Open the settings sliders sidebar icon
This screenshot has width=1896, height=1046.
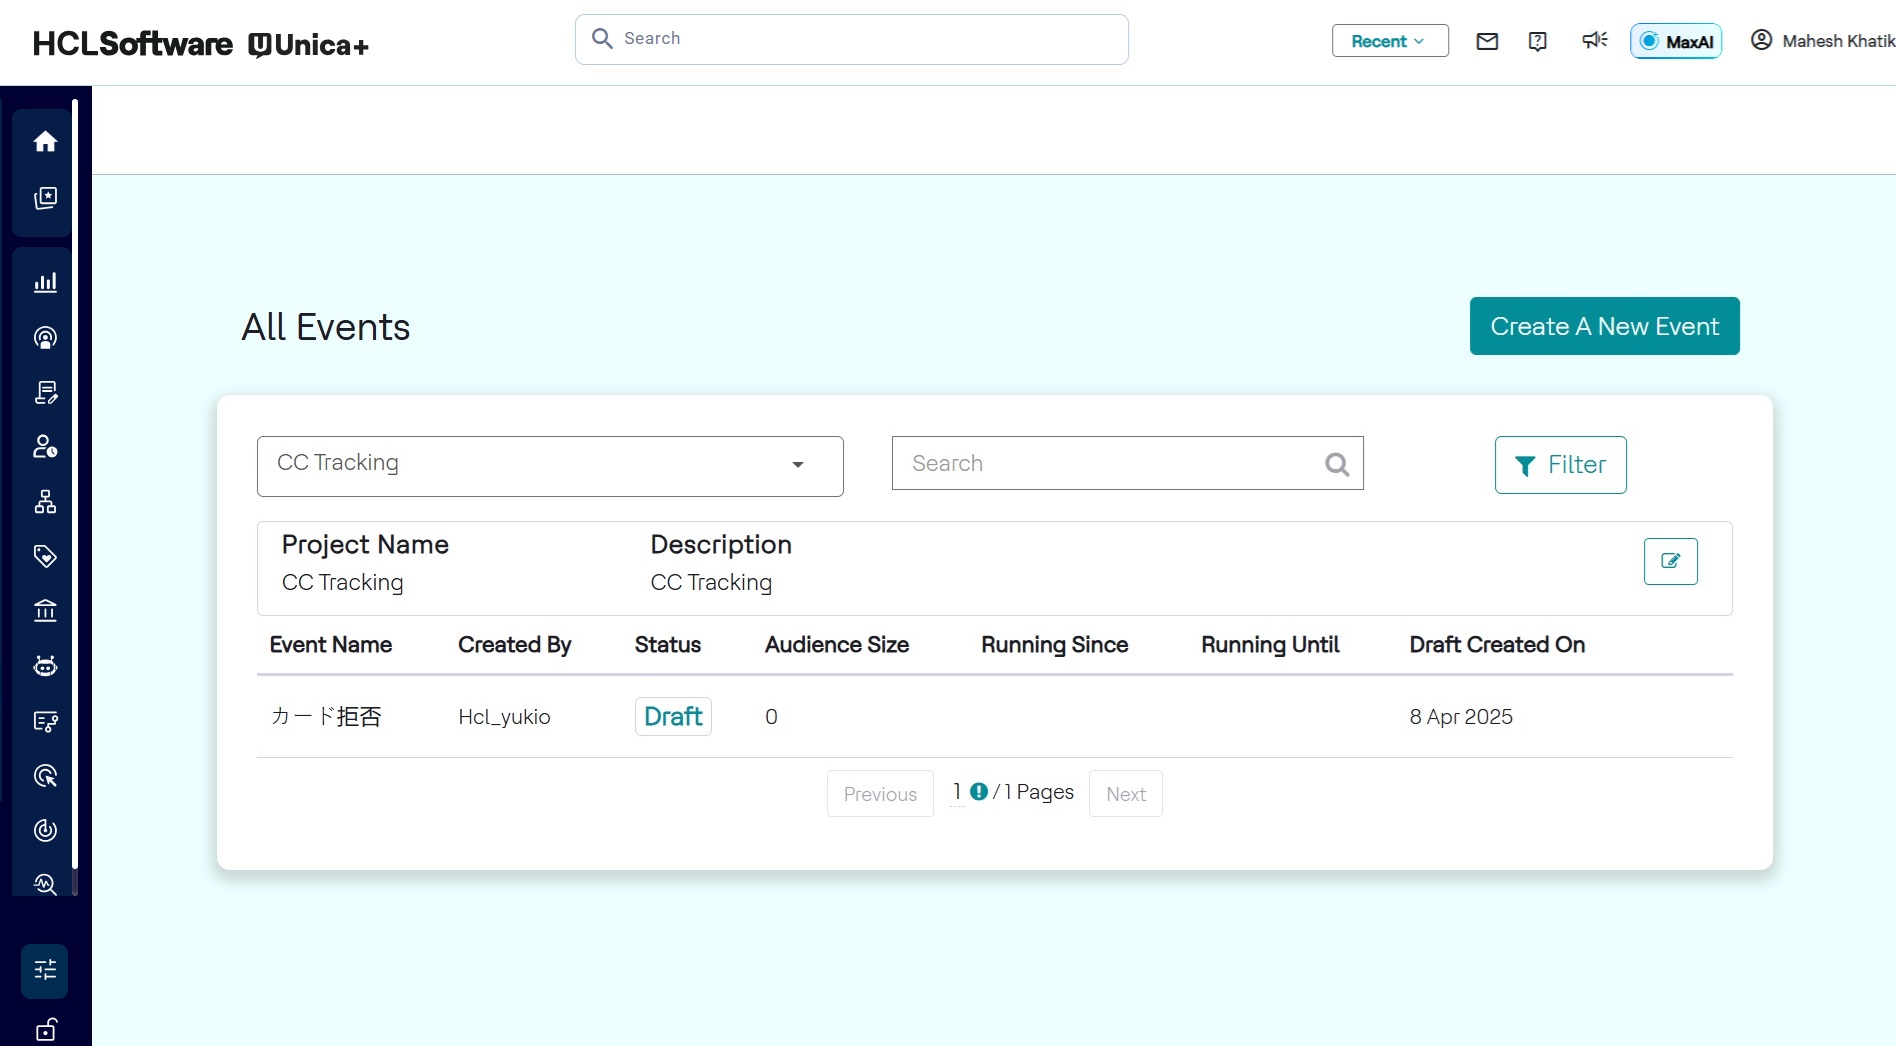point(45,970)
